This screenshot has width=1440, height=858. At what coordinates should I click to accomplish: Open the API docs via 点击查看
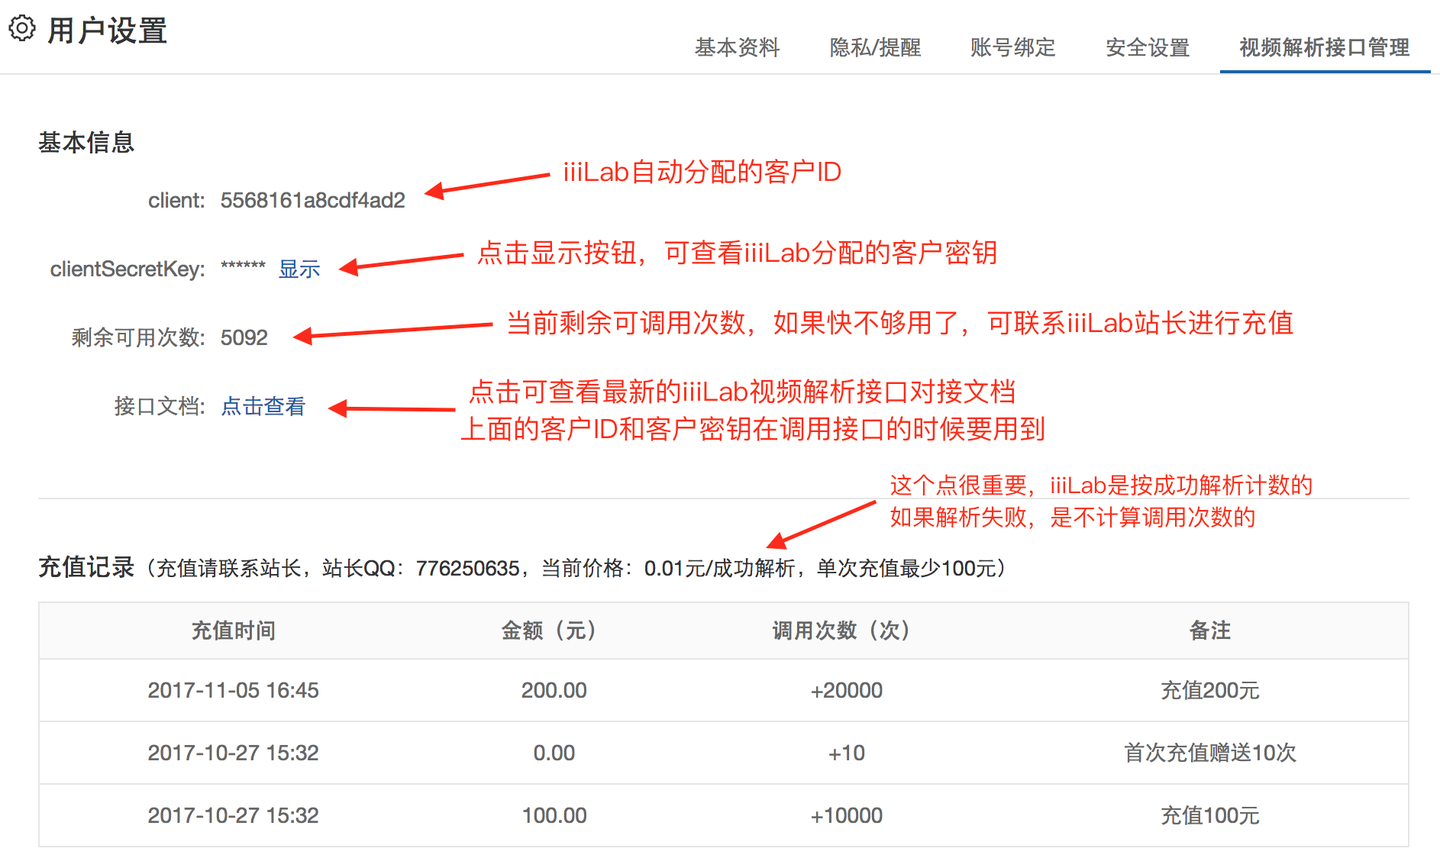tap(263, 406)
